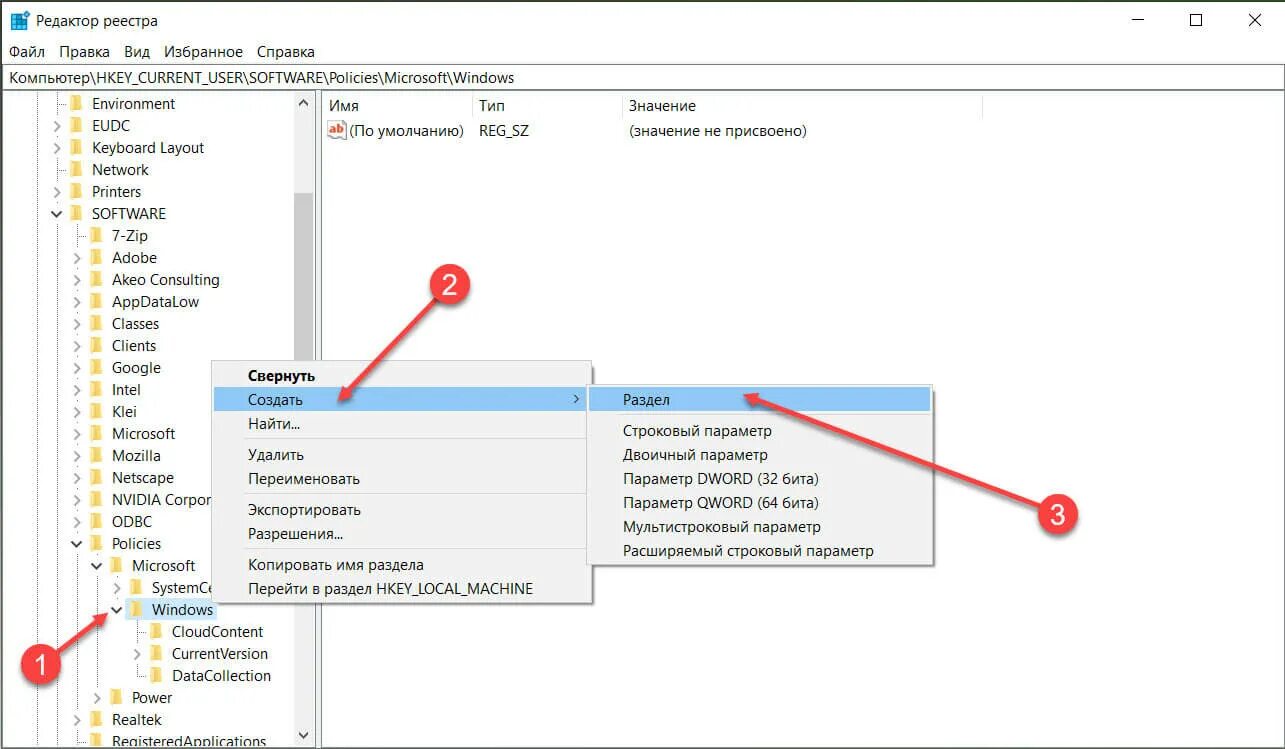Viewport: 1285px width, 749px height.
Task: Click the CloudContent folder icon
Action: click(x=156, y=632)
